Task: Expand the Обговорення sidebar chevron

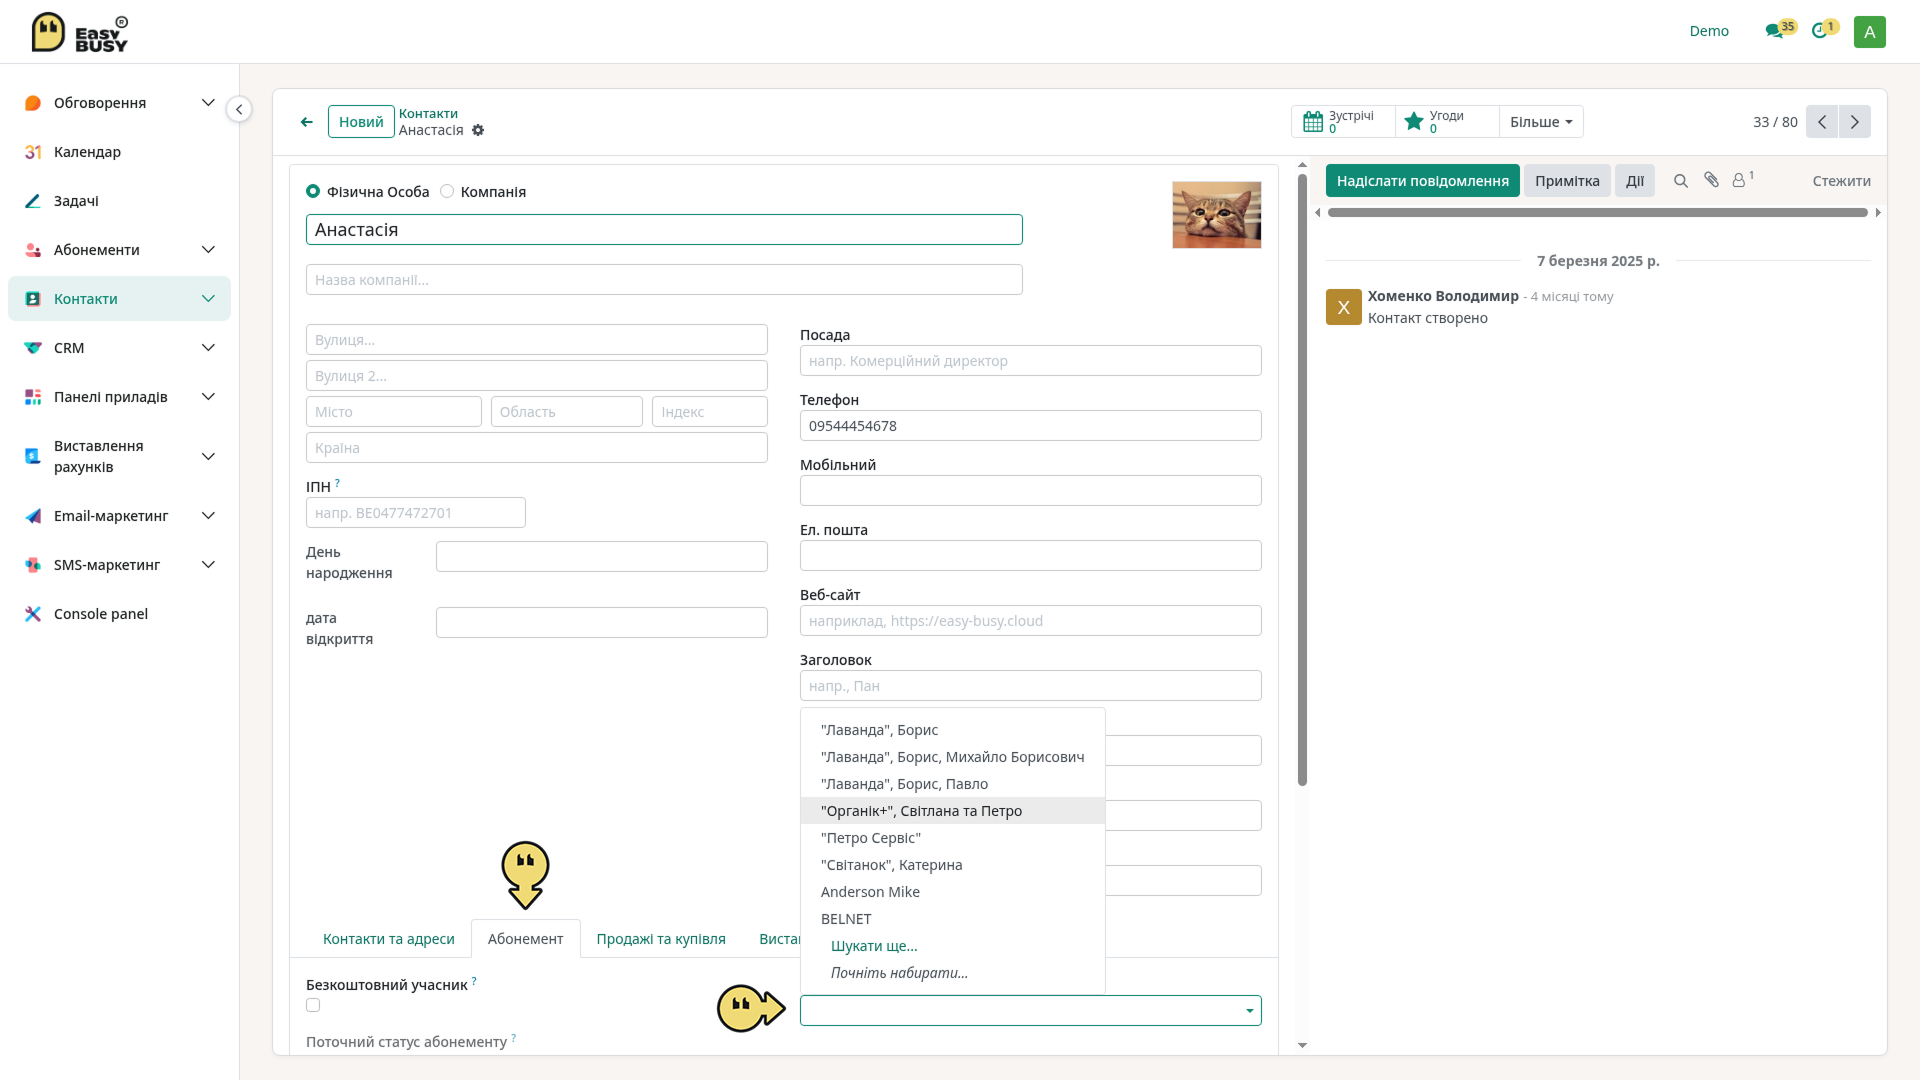Action: 208,103
